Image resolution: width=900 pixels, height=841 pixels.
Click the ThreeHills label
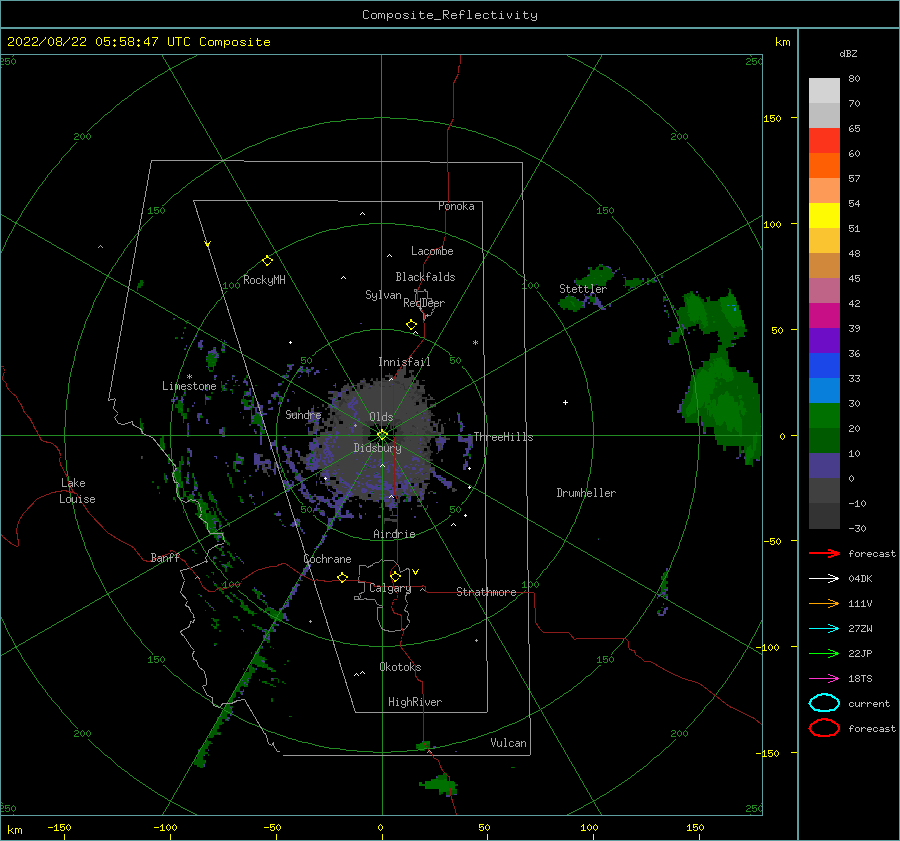[503, 437]
